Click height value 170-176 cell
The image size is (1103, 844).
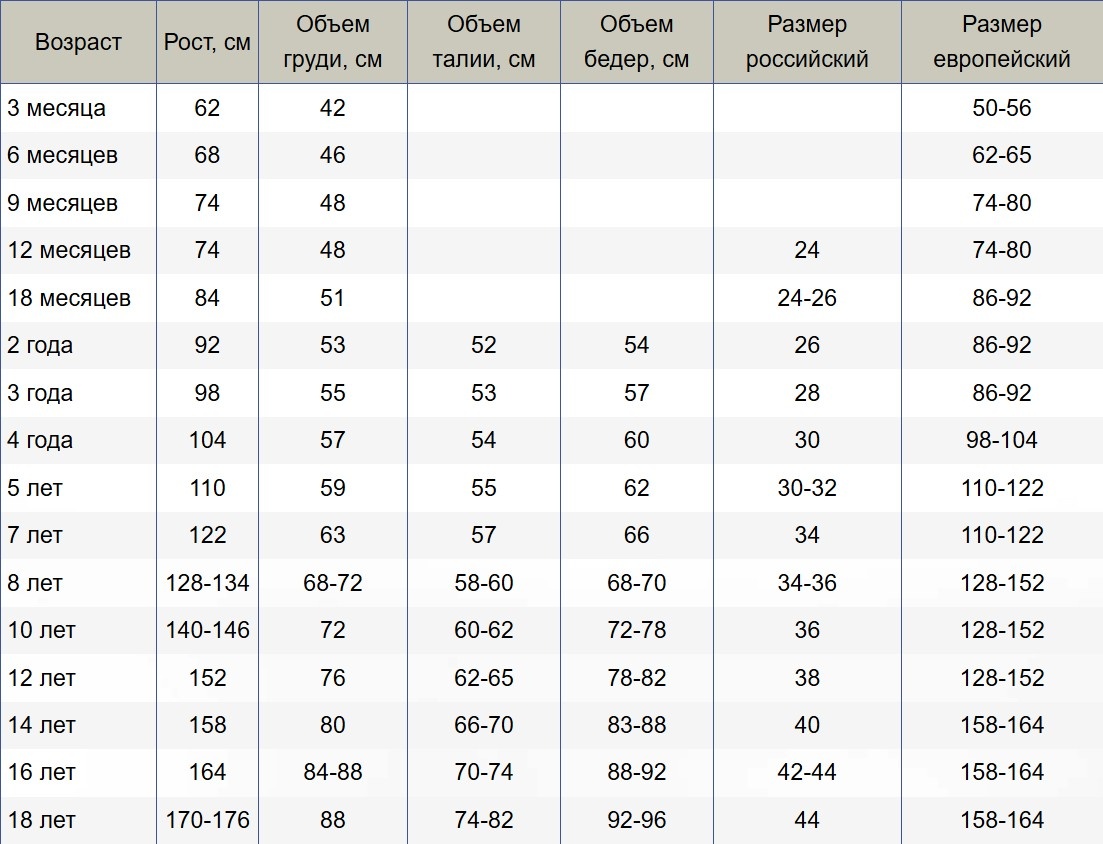[x=208, y=820]
